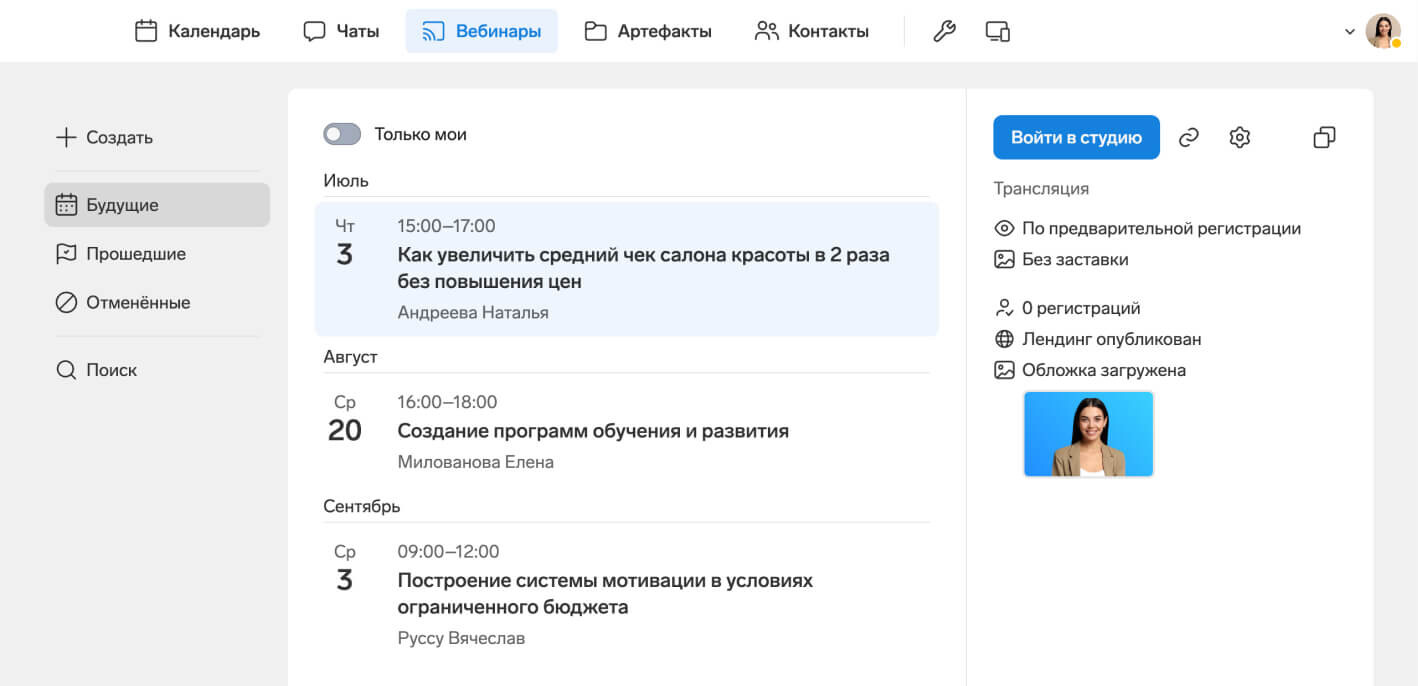Select webinar Создание программ обучения и развития

coord(627,431)
